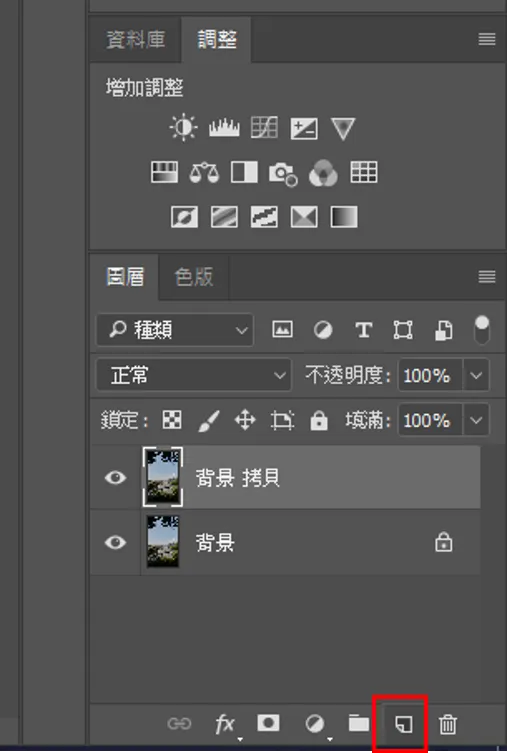Create a new layer
This screenshot has height=753, width=507.
(403, 724)
